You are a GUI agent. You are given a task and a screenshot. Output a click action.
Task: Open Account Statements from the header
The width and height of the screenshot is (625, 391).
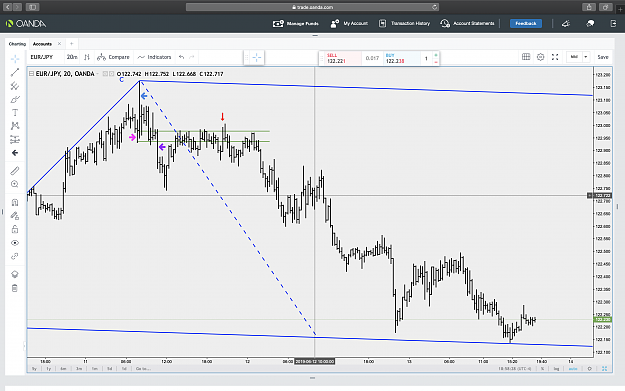467,24
